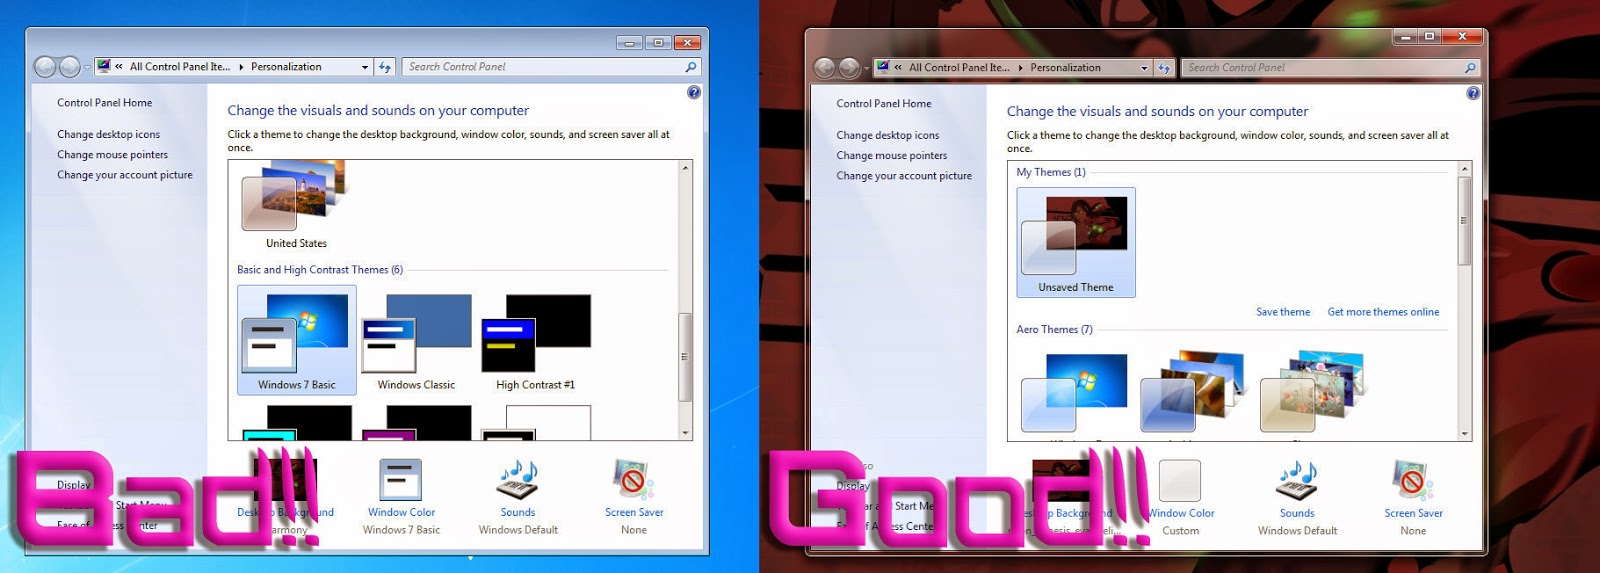
Task: Open address bar dropdown in right window
Action: tap(1144, 68)
